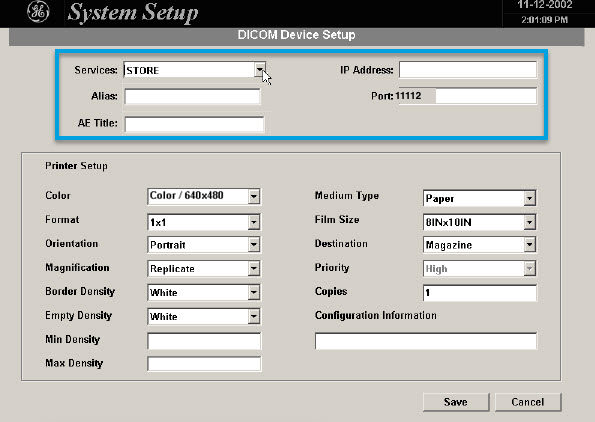Click the Printer Setup group label

tap(76, 166)
